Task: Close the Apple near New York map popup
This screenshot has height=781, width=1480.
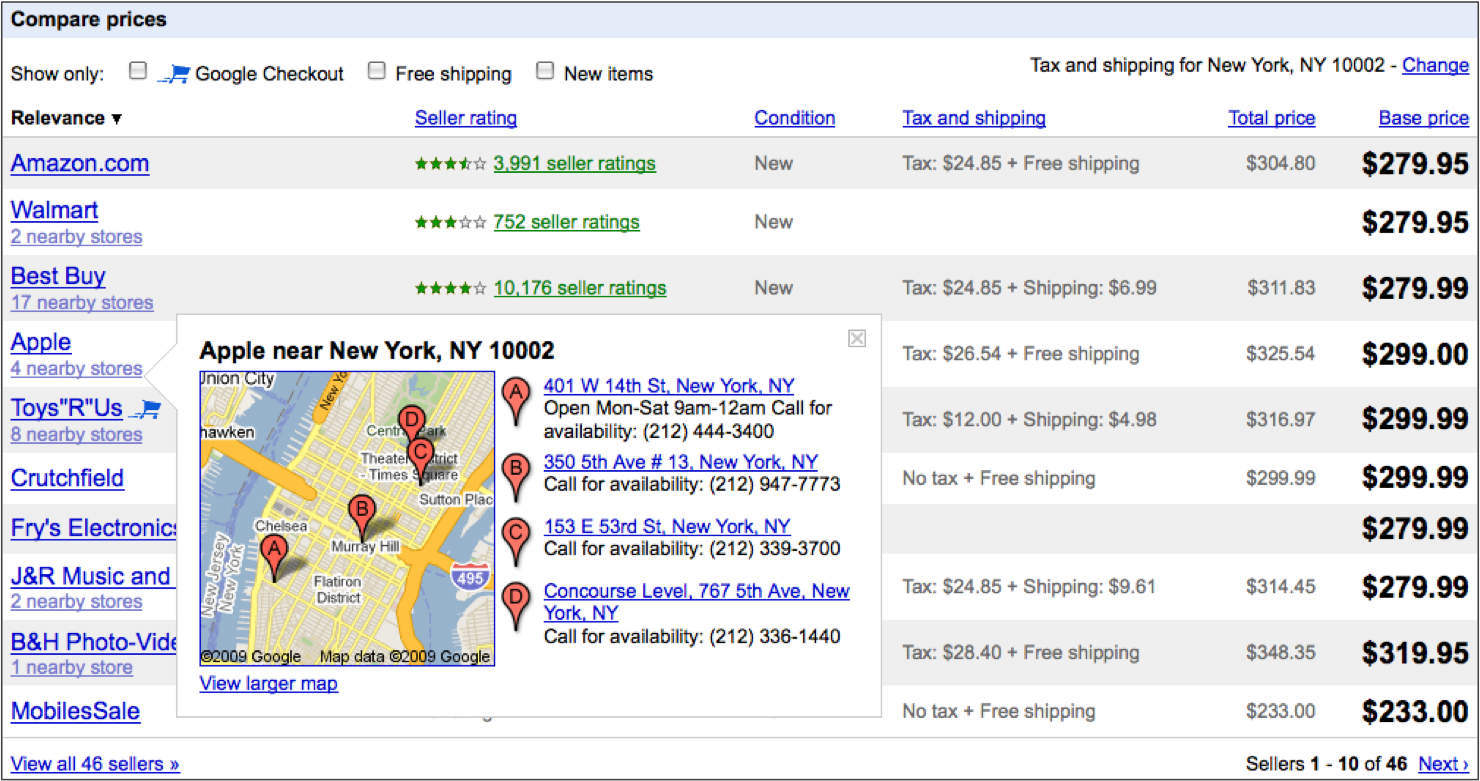Action: click(x=857, y=339)
